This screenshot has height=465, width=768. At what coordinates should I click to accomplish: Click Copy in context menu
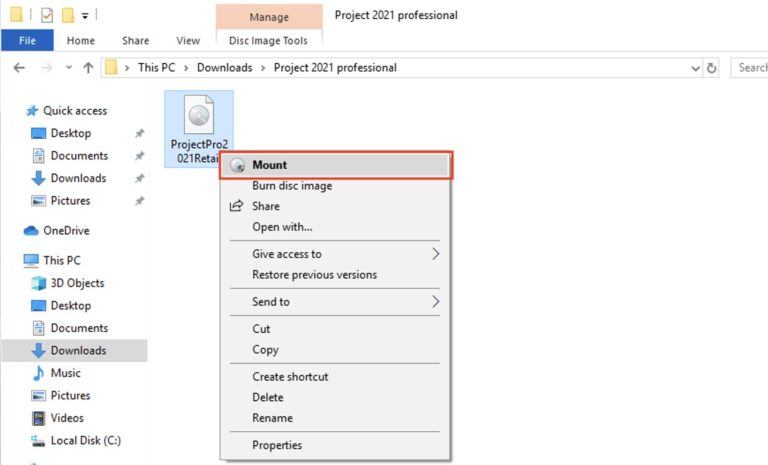coord(336,349)
